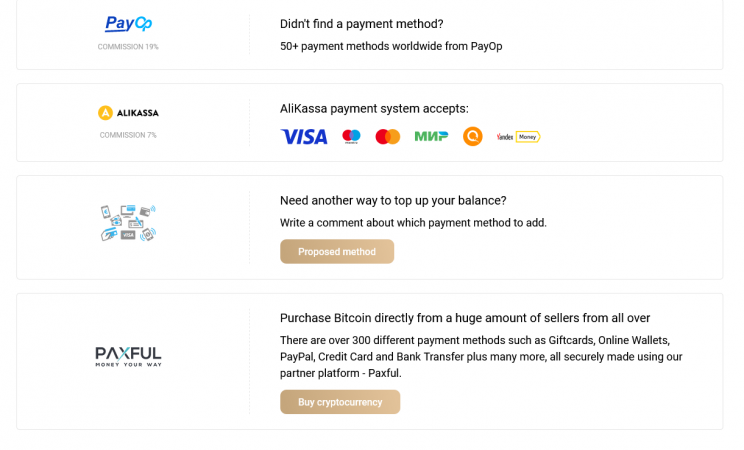Select the orange Qiwi wallet icon

click(x=472, y=137)
